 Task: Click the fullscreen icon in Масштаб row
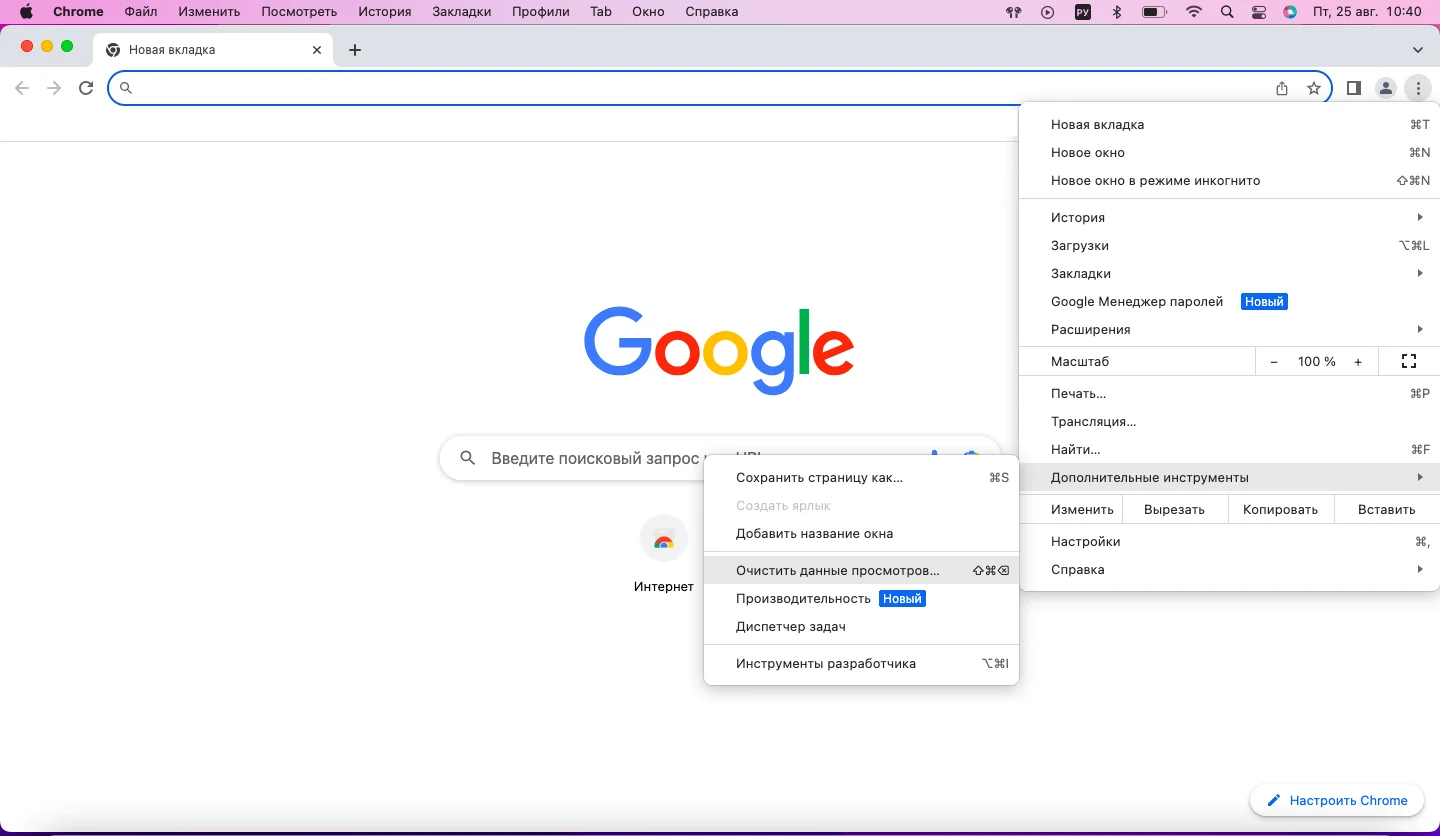[1409, 361]
